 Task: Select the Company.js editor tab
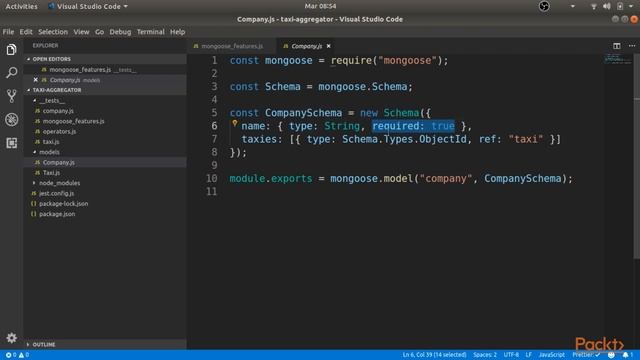pos(306,46)
